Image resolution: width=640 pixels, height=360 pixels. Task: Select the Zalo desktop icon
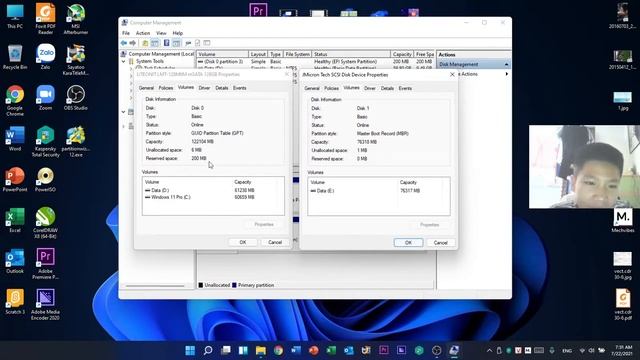pyautogui.click(x=45, y=57)
